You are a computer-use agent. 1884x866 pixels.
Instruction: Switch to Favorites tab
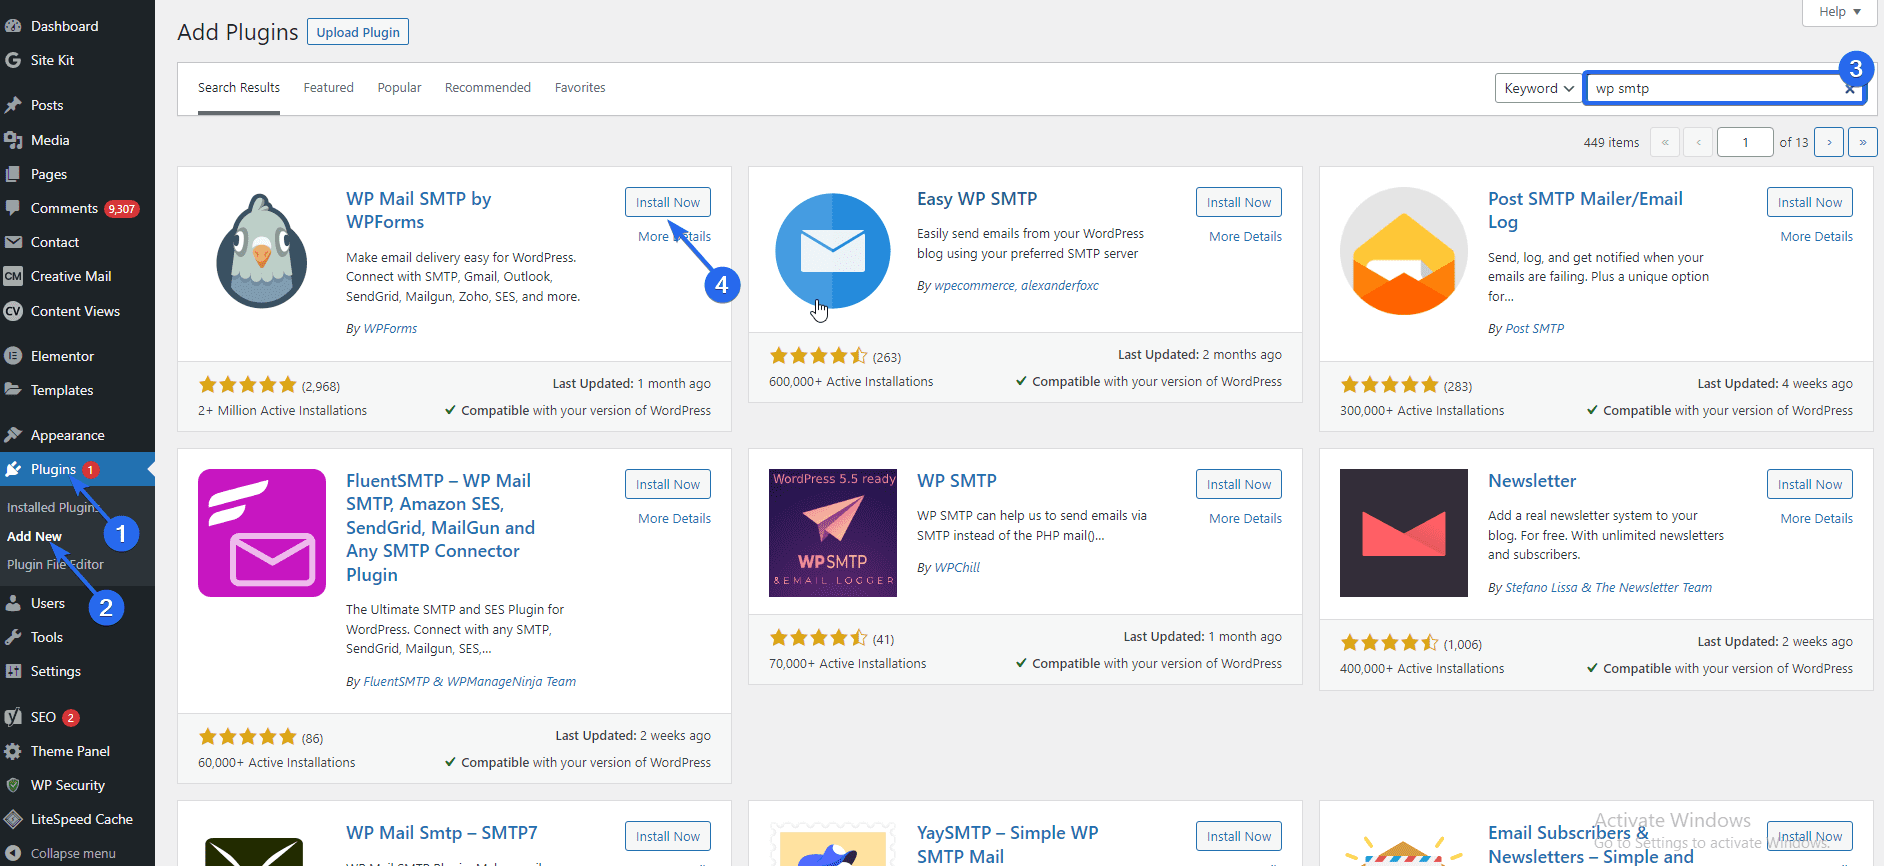click(x=580, y=88)
